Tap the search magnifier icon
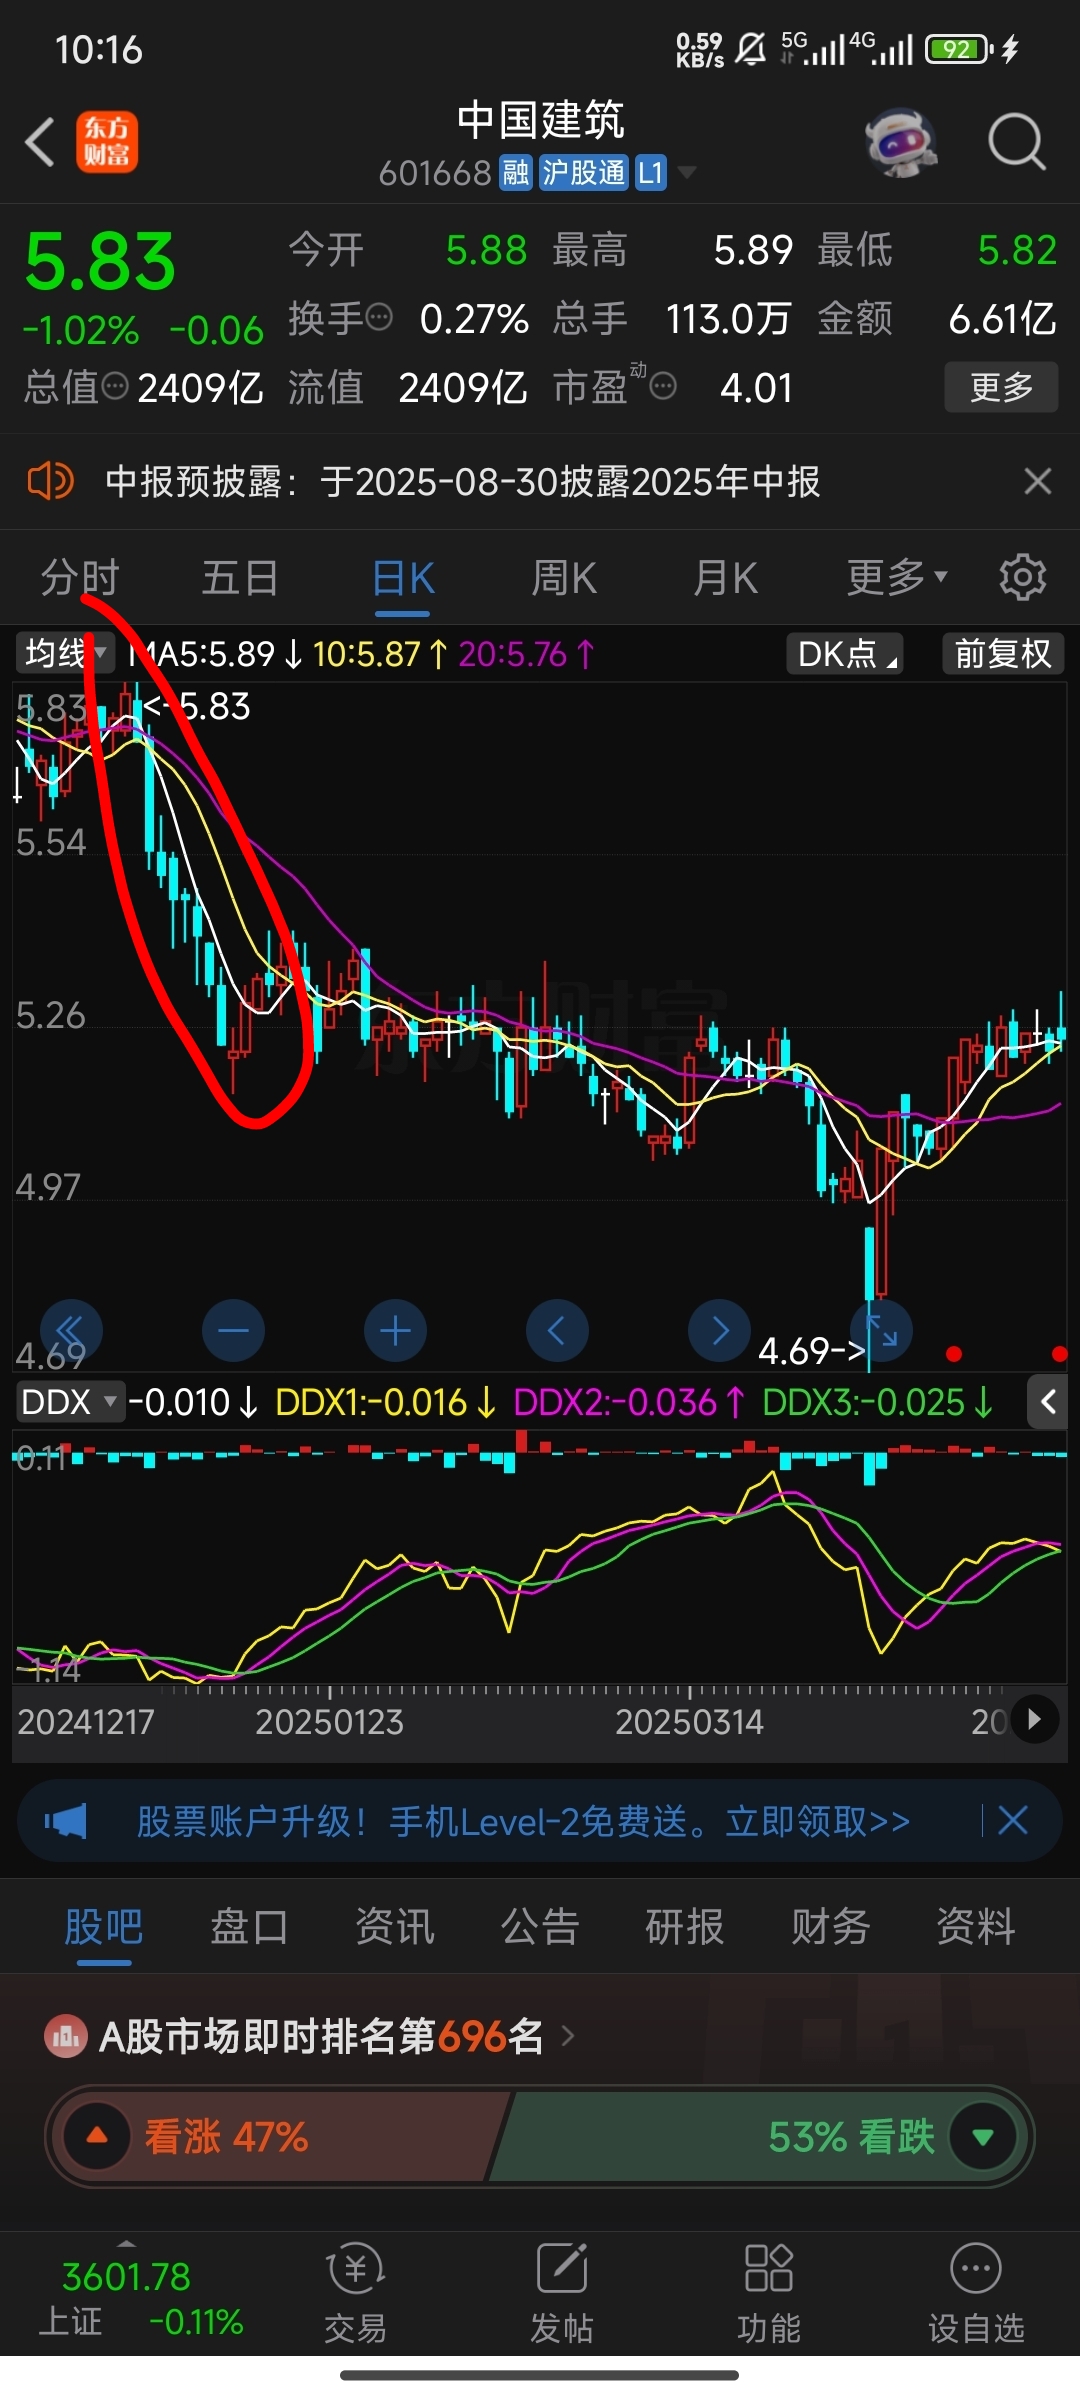This screenshot has height=2400, width=1080. 1016,142
